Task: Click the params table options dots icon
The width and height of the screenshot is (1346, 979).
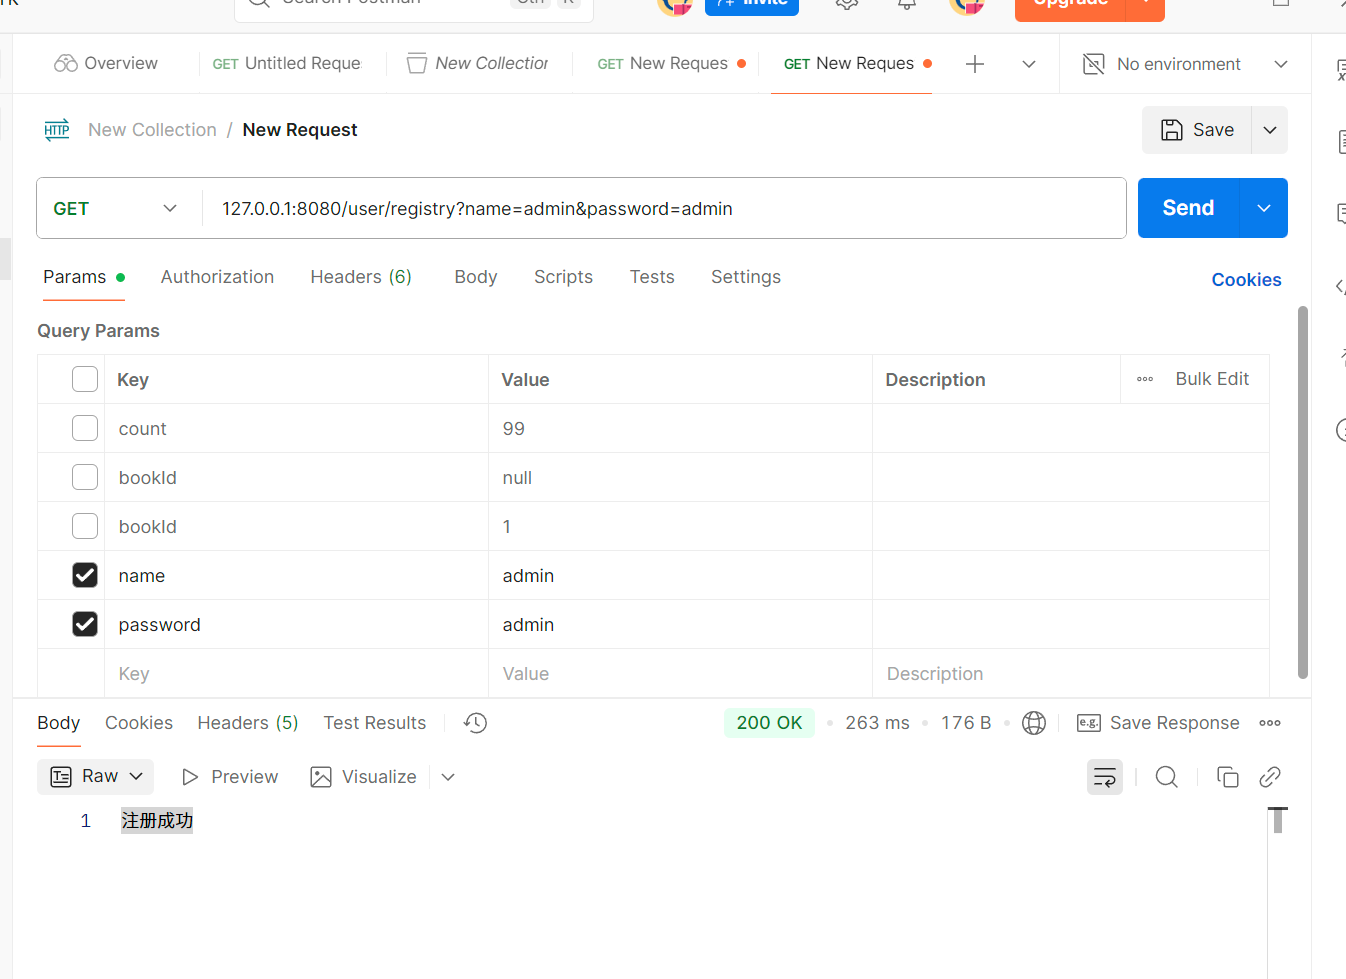Action: 1145,379
